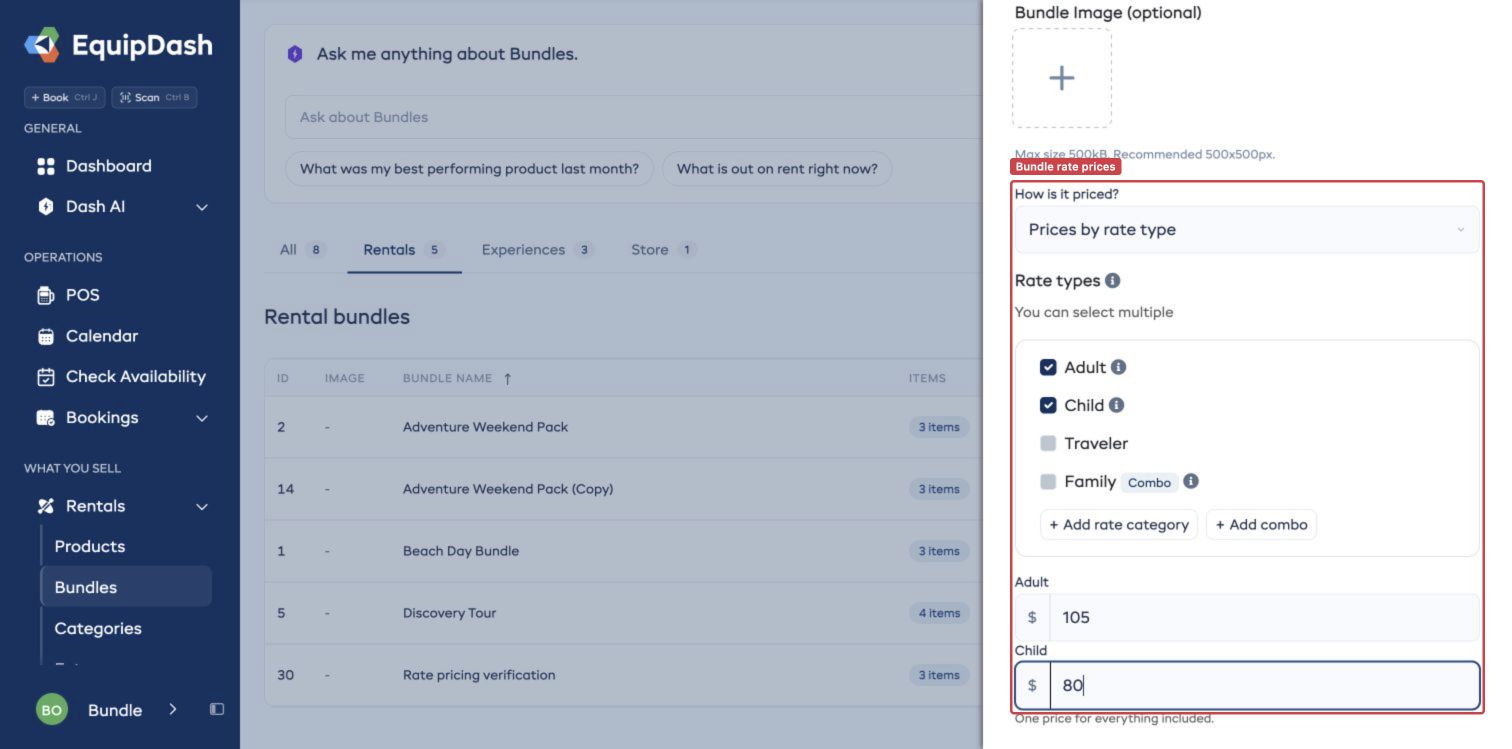Click the Add rate category button

[1119, 525]
